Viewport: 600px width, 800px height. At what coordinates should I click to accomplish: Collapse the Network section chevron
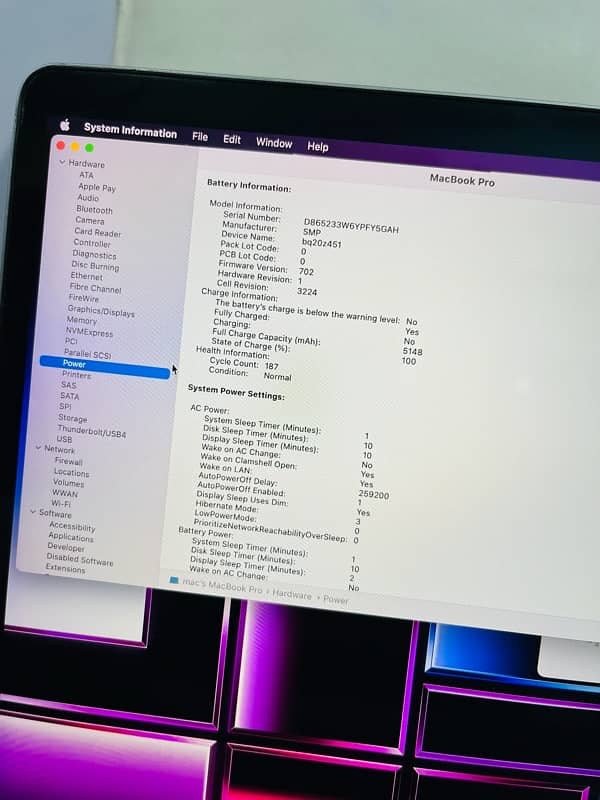(38, 449)
